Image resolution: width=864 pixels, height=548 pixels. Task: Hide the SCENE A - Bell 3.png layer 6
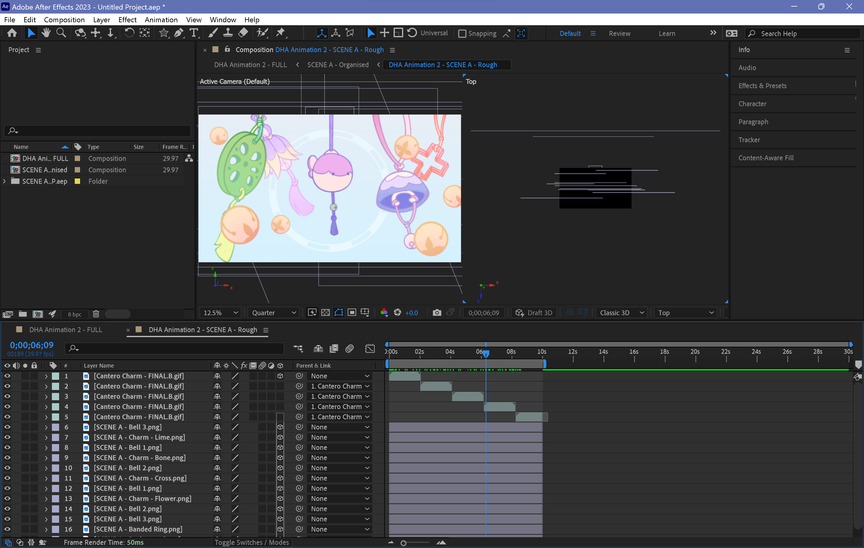point(7,427)
